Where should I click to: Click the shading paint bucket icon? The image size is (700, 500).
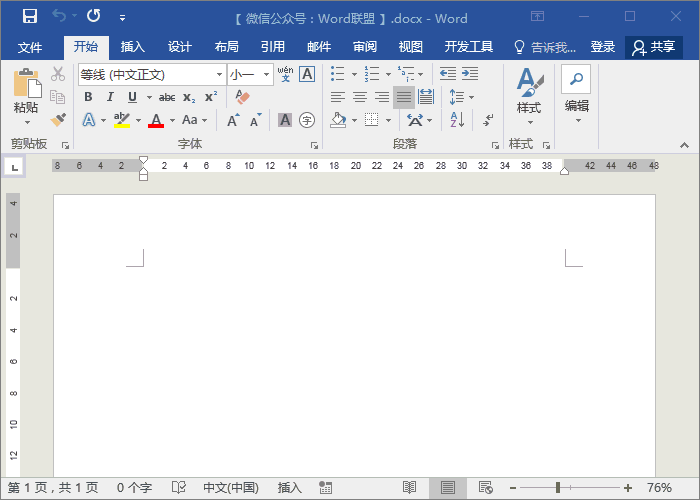pos(338,120)
